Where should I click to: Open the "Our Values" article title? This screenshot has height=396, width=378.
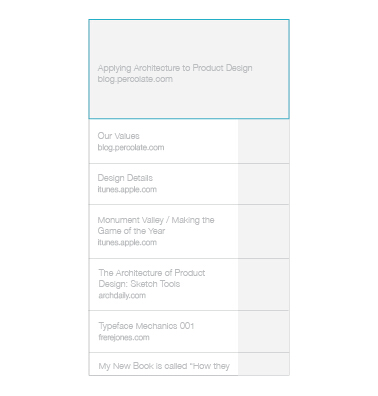(118, 136)
